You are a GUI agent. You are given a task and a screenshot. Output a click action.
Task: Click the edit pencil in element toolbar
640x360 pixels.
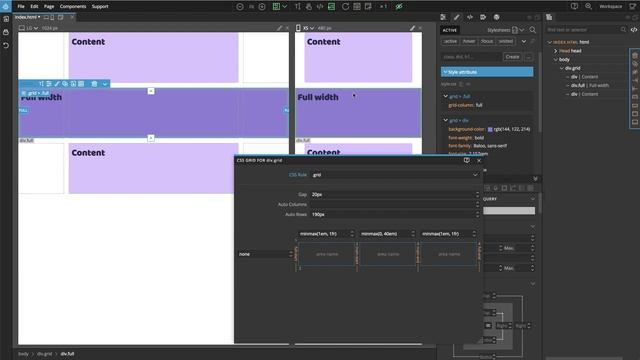[x=57, y=84]
